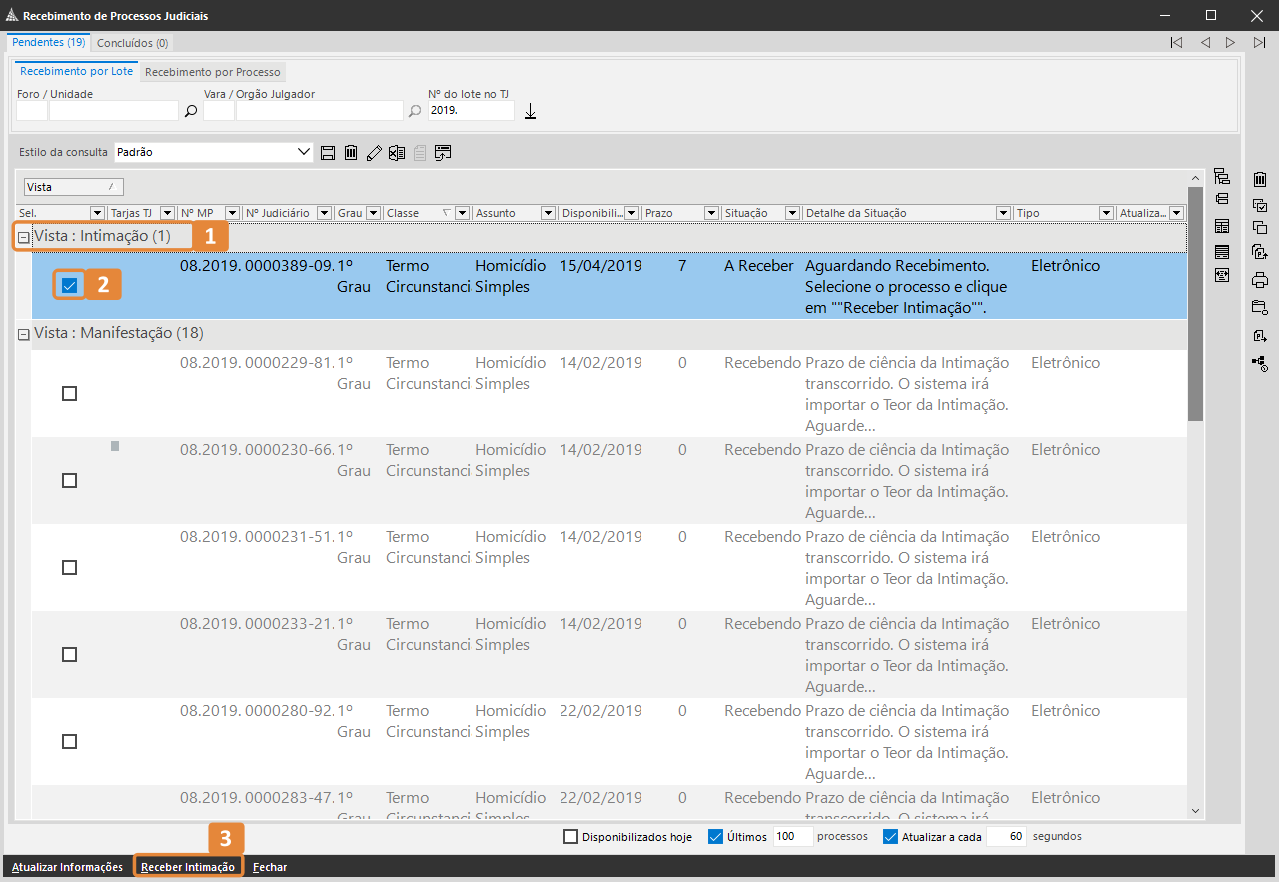This screenshot has width=1279, height=882.
Task: Click the Receber Intimação button
Action: [x=188, y=867]
